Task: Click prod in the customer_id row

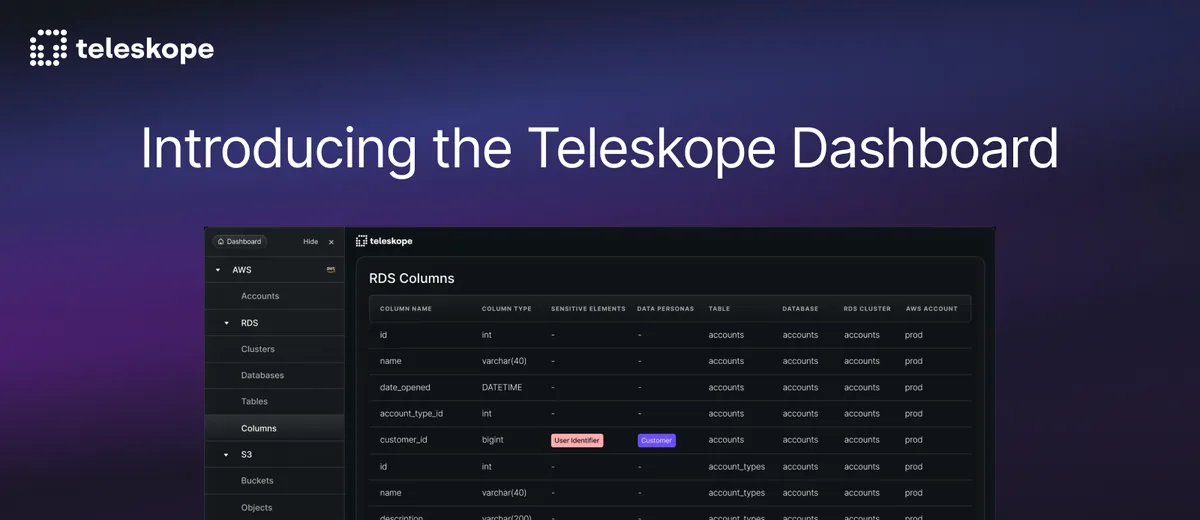Action: coord(914,440)
